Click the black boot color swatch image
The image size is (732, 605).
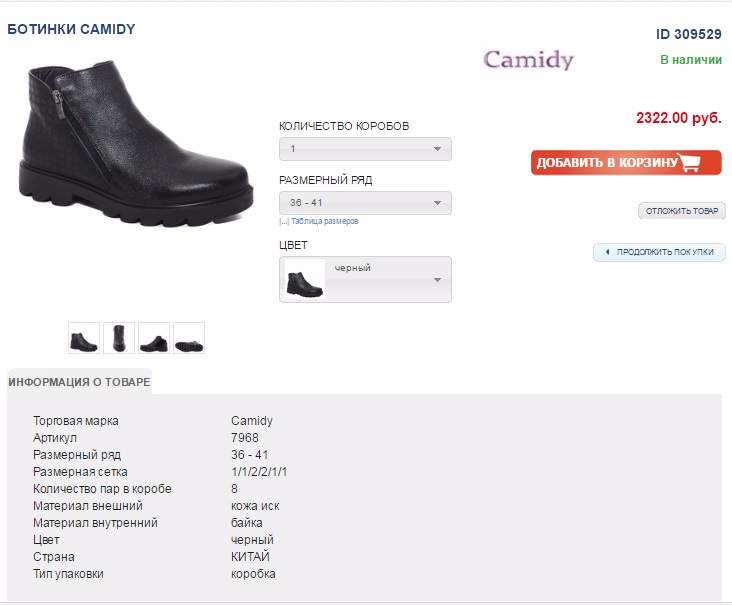click(x=304, y=280)
